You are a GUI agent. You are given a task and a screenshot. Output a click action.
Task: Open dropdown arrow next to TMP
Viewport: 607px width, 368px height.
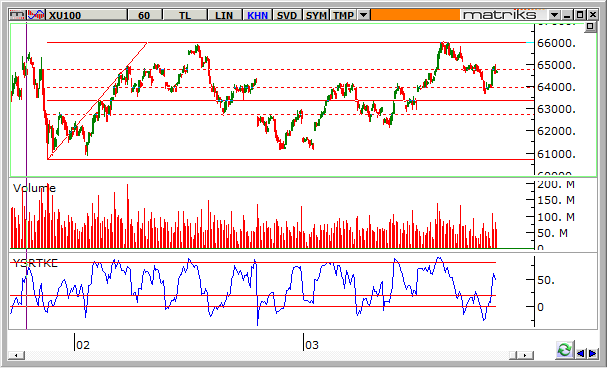[363, 15]
